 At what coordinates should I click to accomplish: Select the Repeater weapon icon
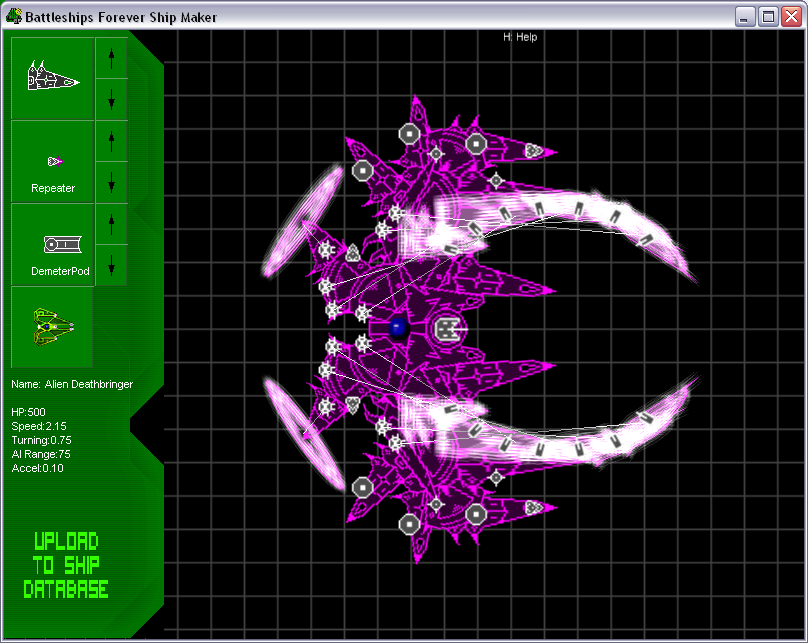pyautogui.click(x=53, y=162)
